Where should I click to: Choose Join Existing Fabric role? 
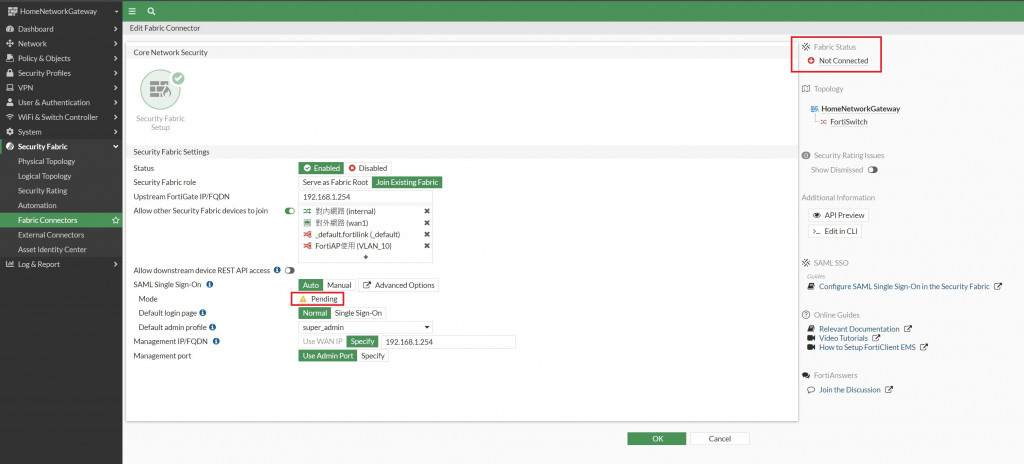(407, 182)
